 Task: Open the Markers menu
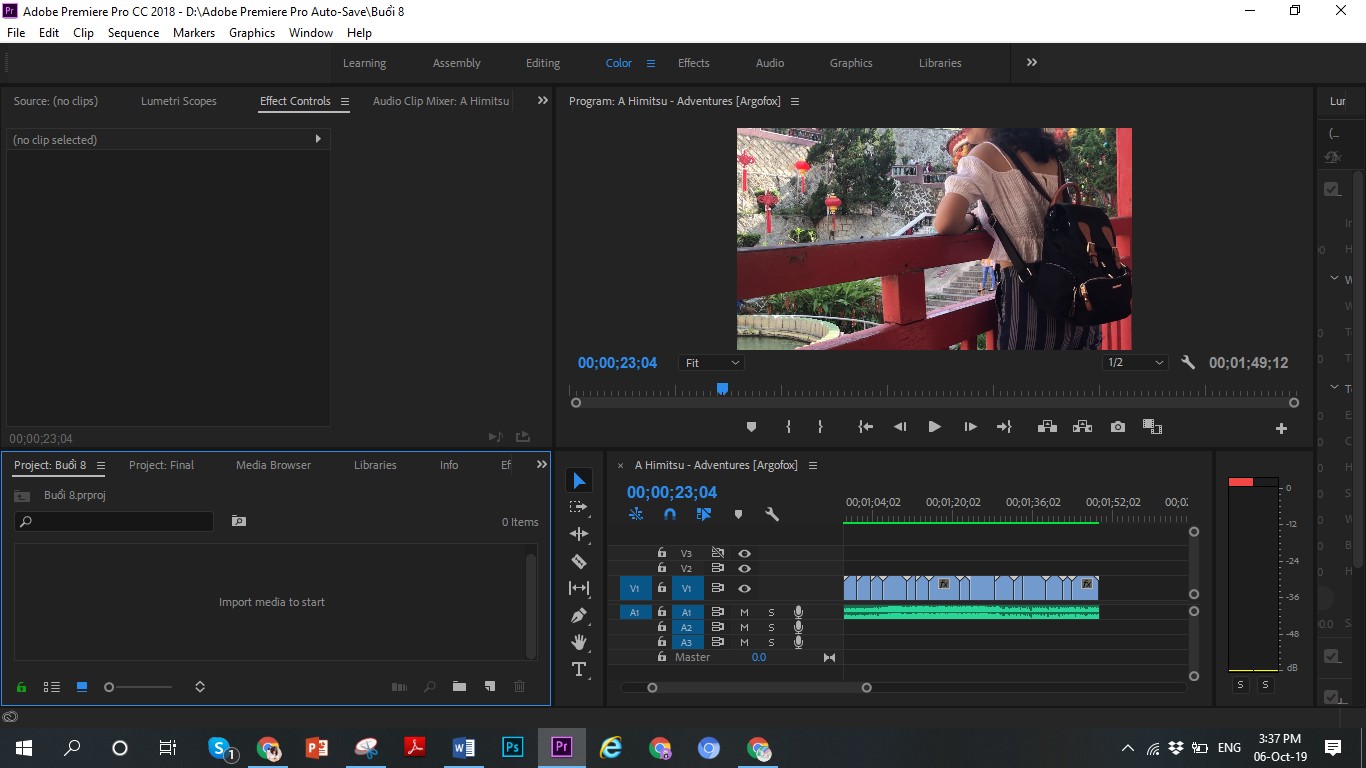coord(194,32)
